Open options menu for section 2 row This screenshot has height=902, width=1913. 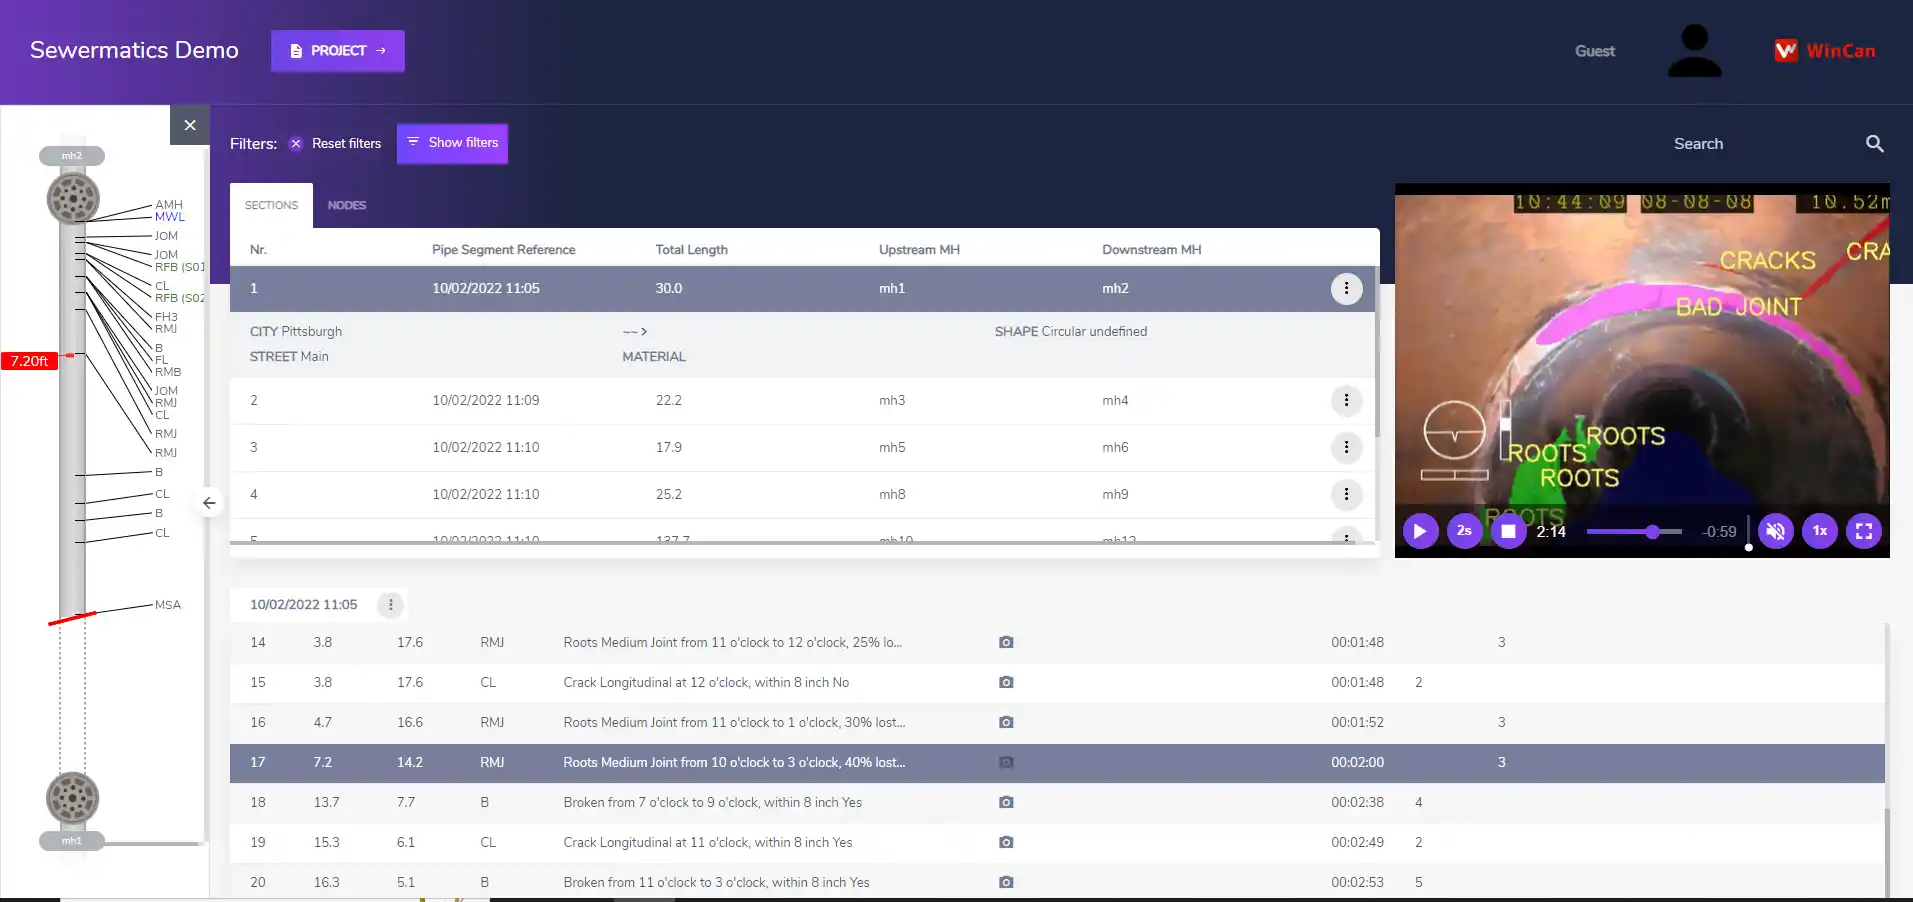(x=1346, y=400)
